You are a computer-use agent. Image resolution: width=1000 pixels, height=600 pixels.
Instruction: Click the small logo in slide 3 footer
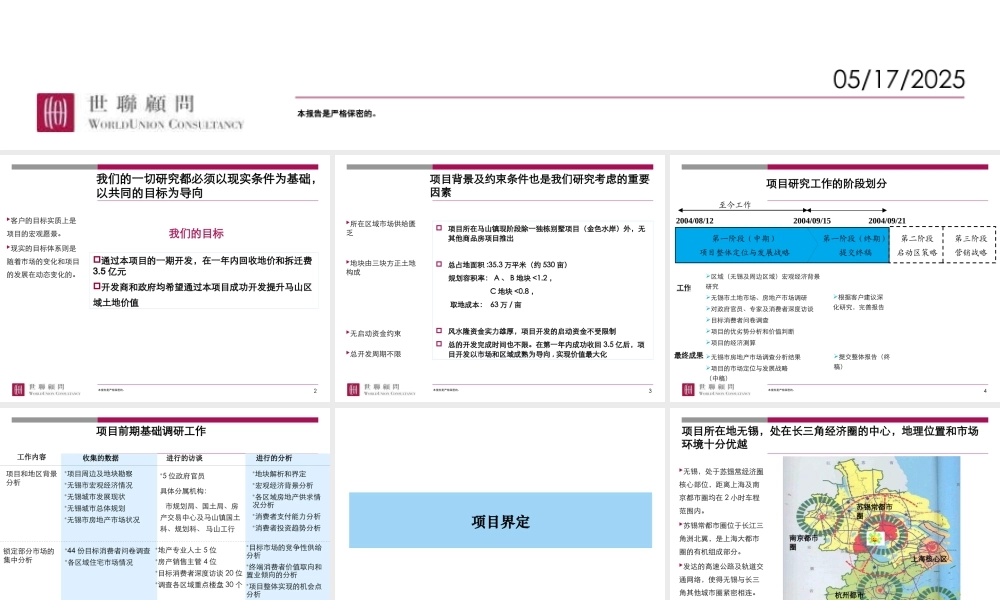click(x=353, y=389)
